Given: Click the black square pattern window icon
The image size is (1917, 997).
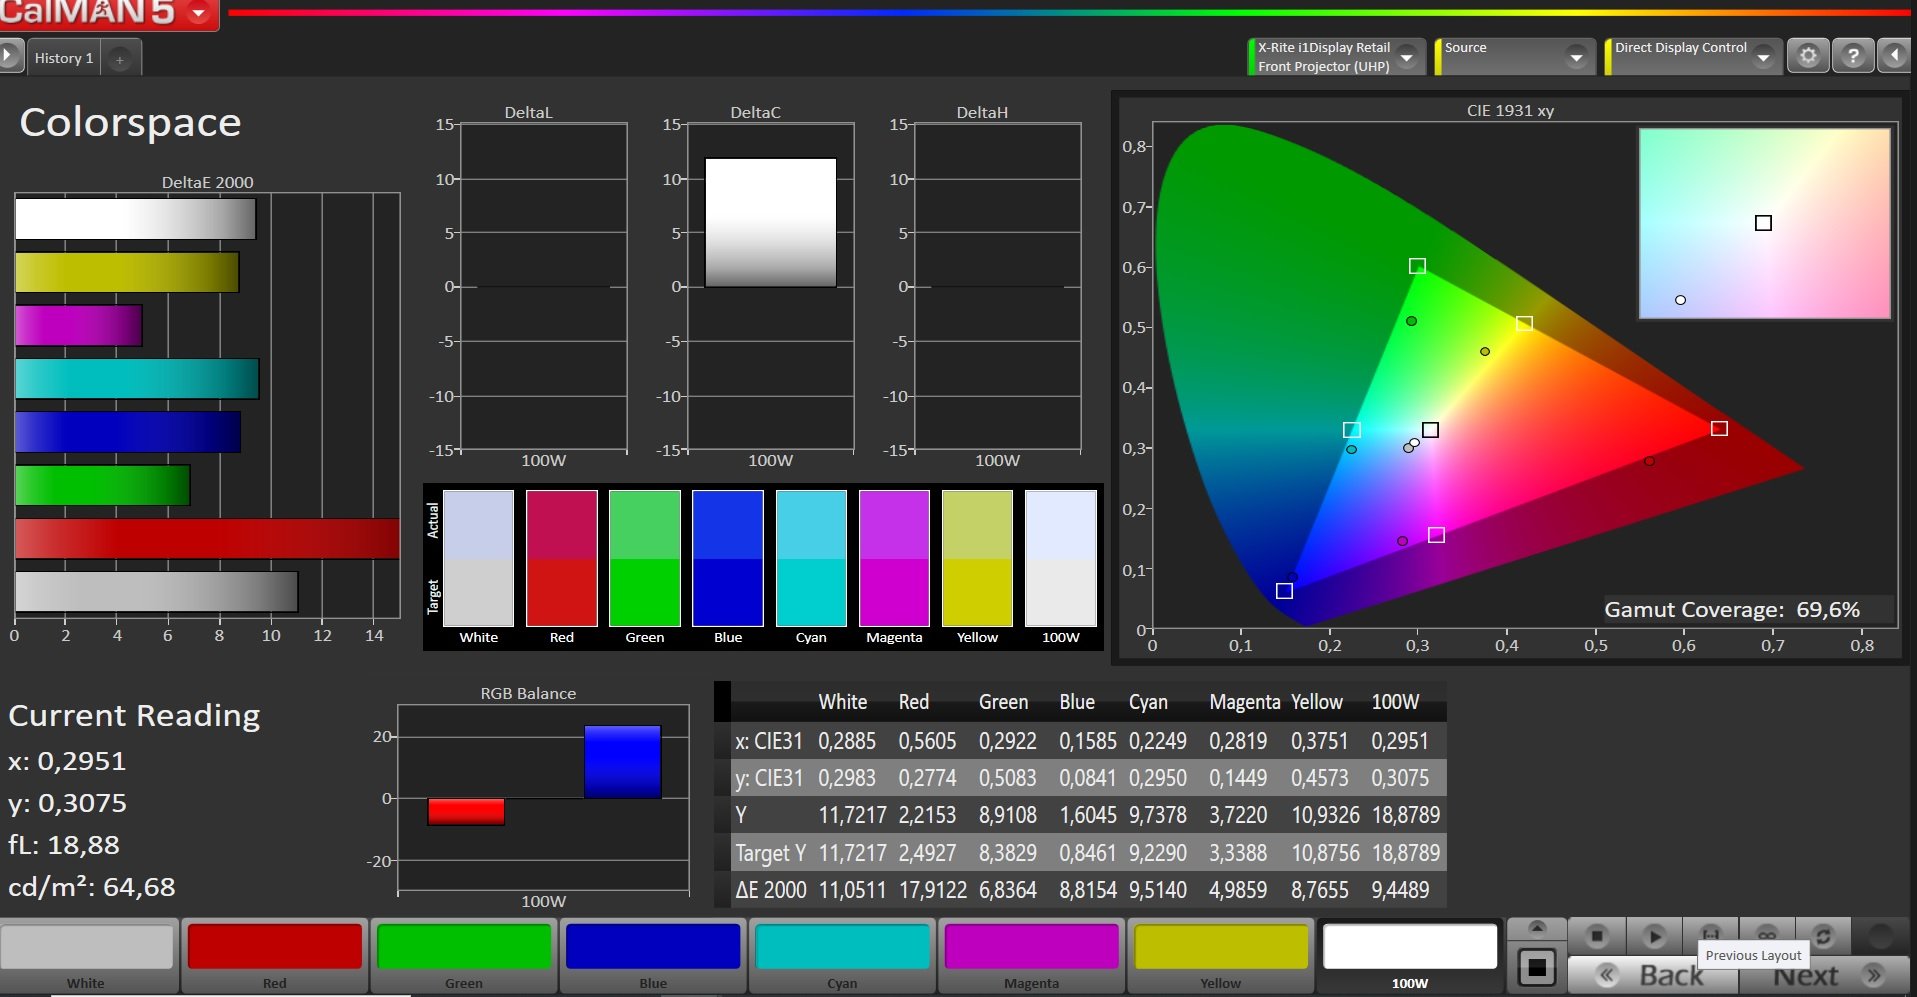Looking at the screenshot, I should 1537,967.
